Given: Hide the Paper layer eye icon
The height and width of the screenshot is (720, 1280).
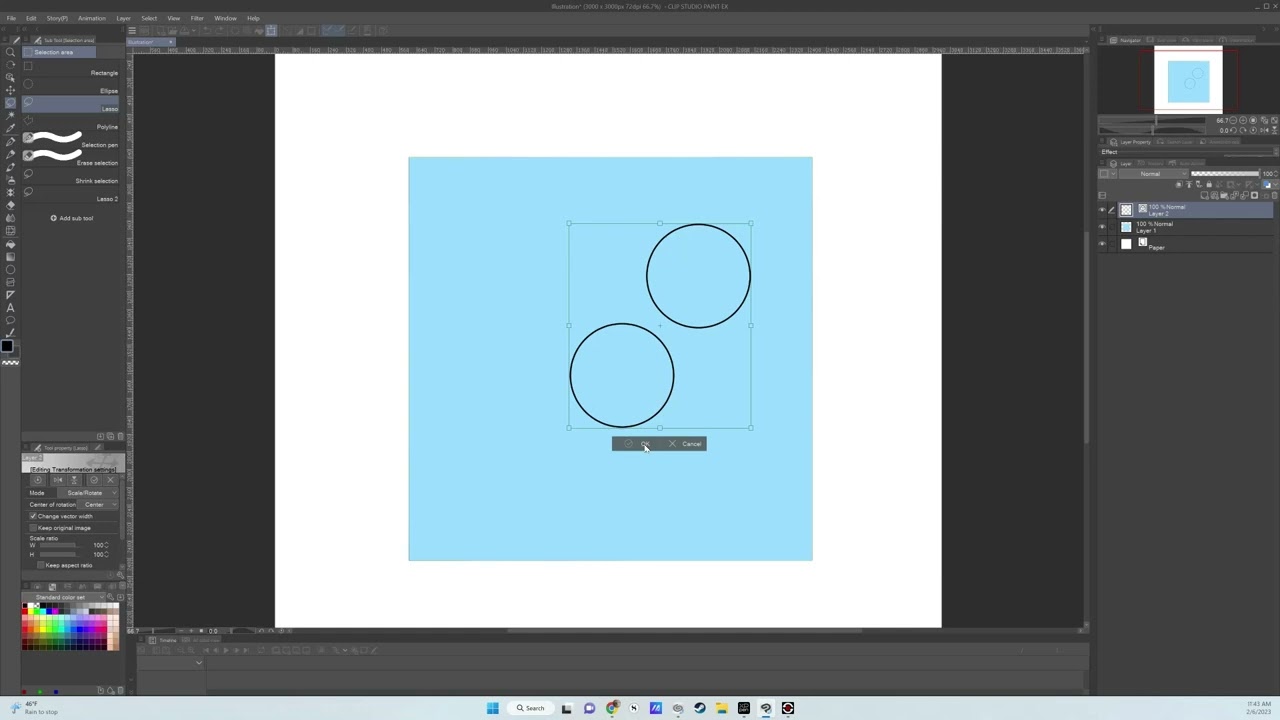Looking at the screenshot, I should click(1102, 244).
